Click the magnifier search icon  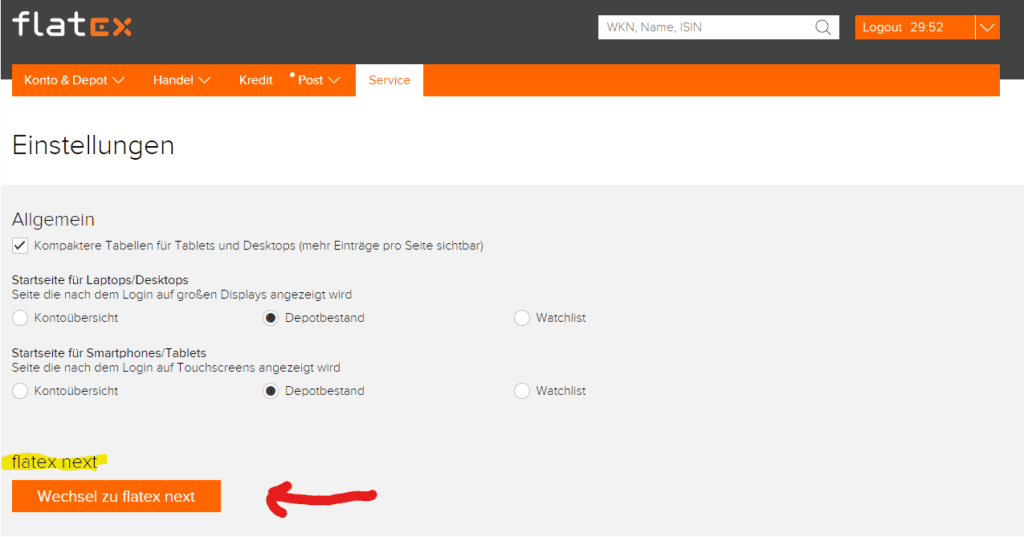tap(823, 27)
